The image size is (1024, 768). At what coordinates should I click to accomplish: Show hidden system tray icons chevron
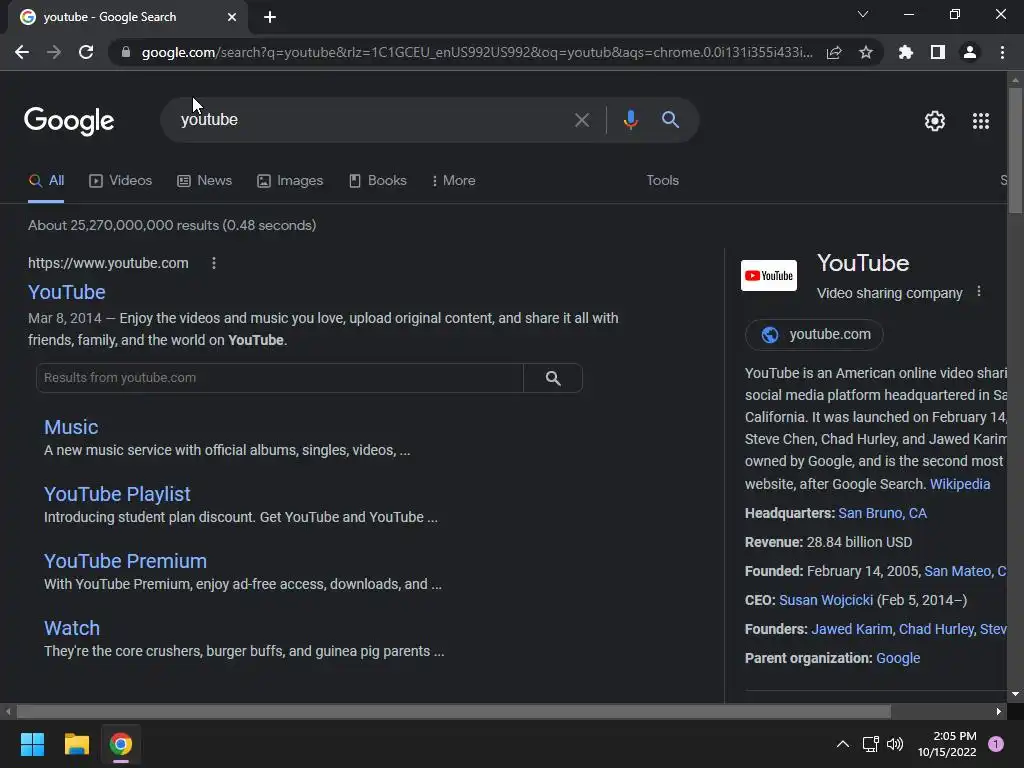[842, 744]
